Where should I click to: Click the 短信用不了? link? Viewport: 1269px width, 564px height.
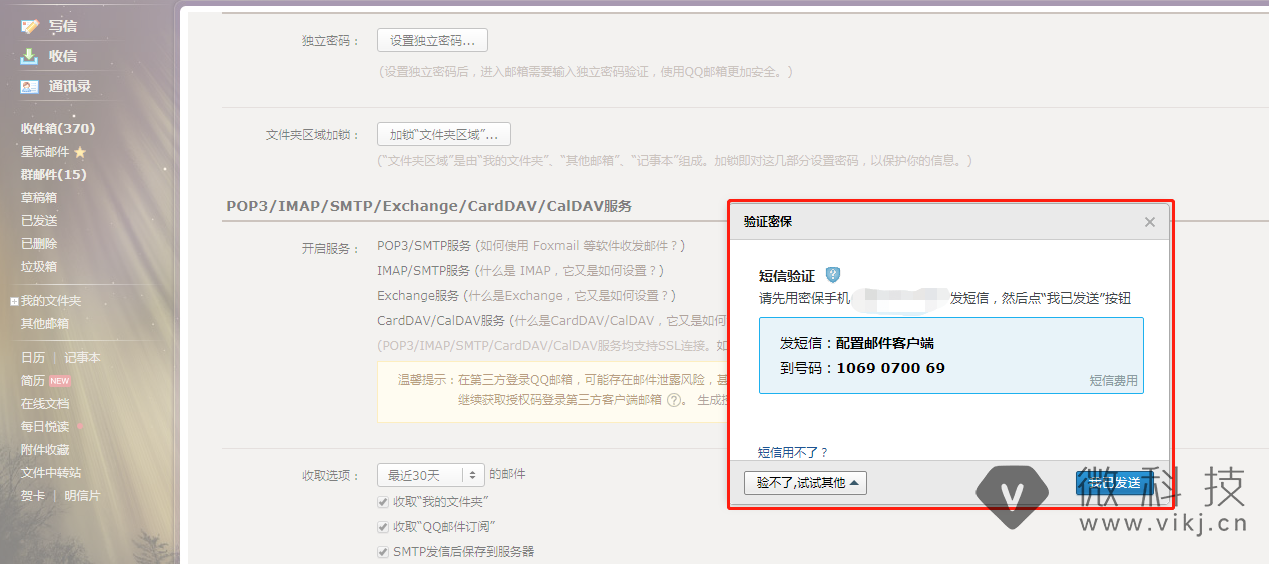coord(793,452)
